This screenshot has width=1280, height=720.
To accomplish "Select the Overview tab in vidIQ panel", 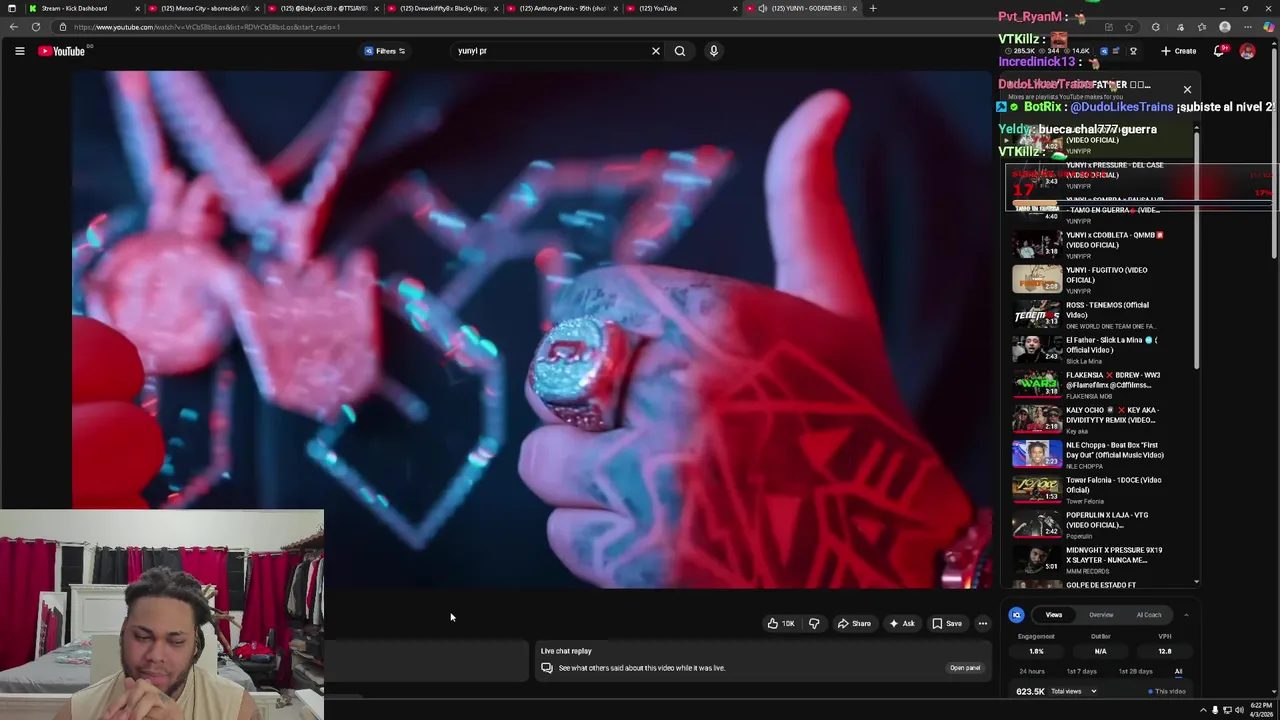I will (1101, 615).
